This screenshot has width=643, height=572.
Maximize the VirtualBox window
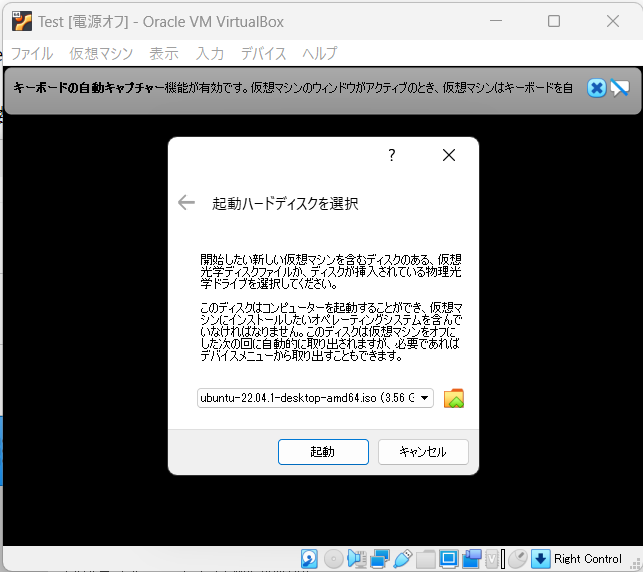click(x=554, y=21)
